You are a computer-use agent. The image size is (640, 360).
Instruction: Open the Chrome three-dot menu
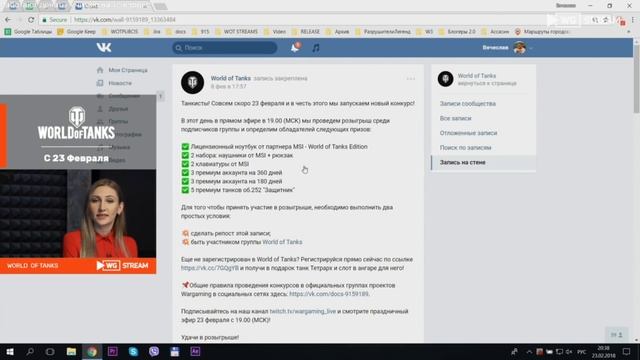pyautogui.click(x=633, y=20)
